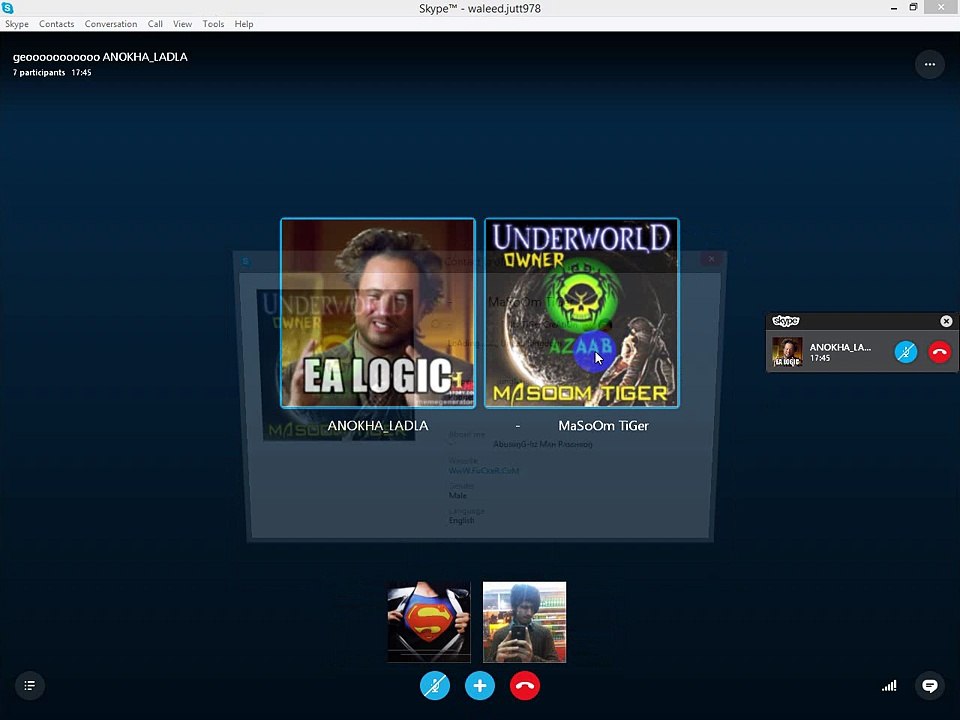End the call with red hang-up button
The width and height of the screenshot is (960, 720).
click(x=525, y=686)
